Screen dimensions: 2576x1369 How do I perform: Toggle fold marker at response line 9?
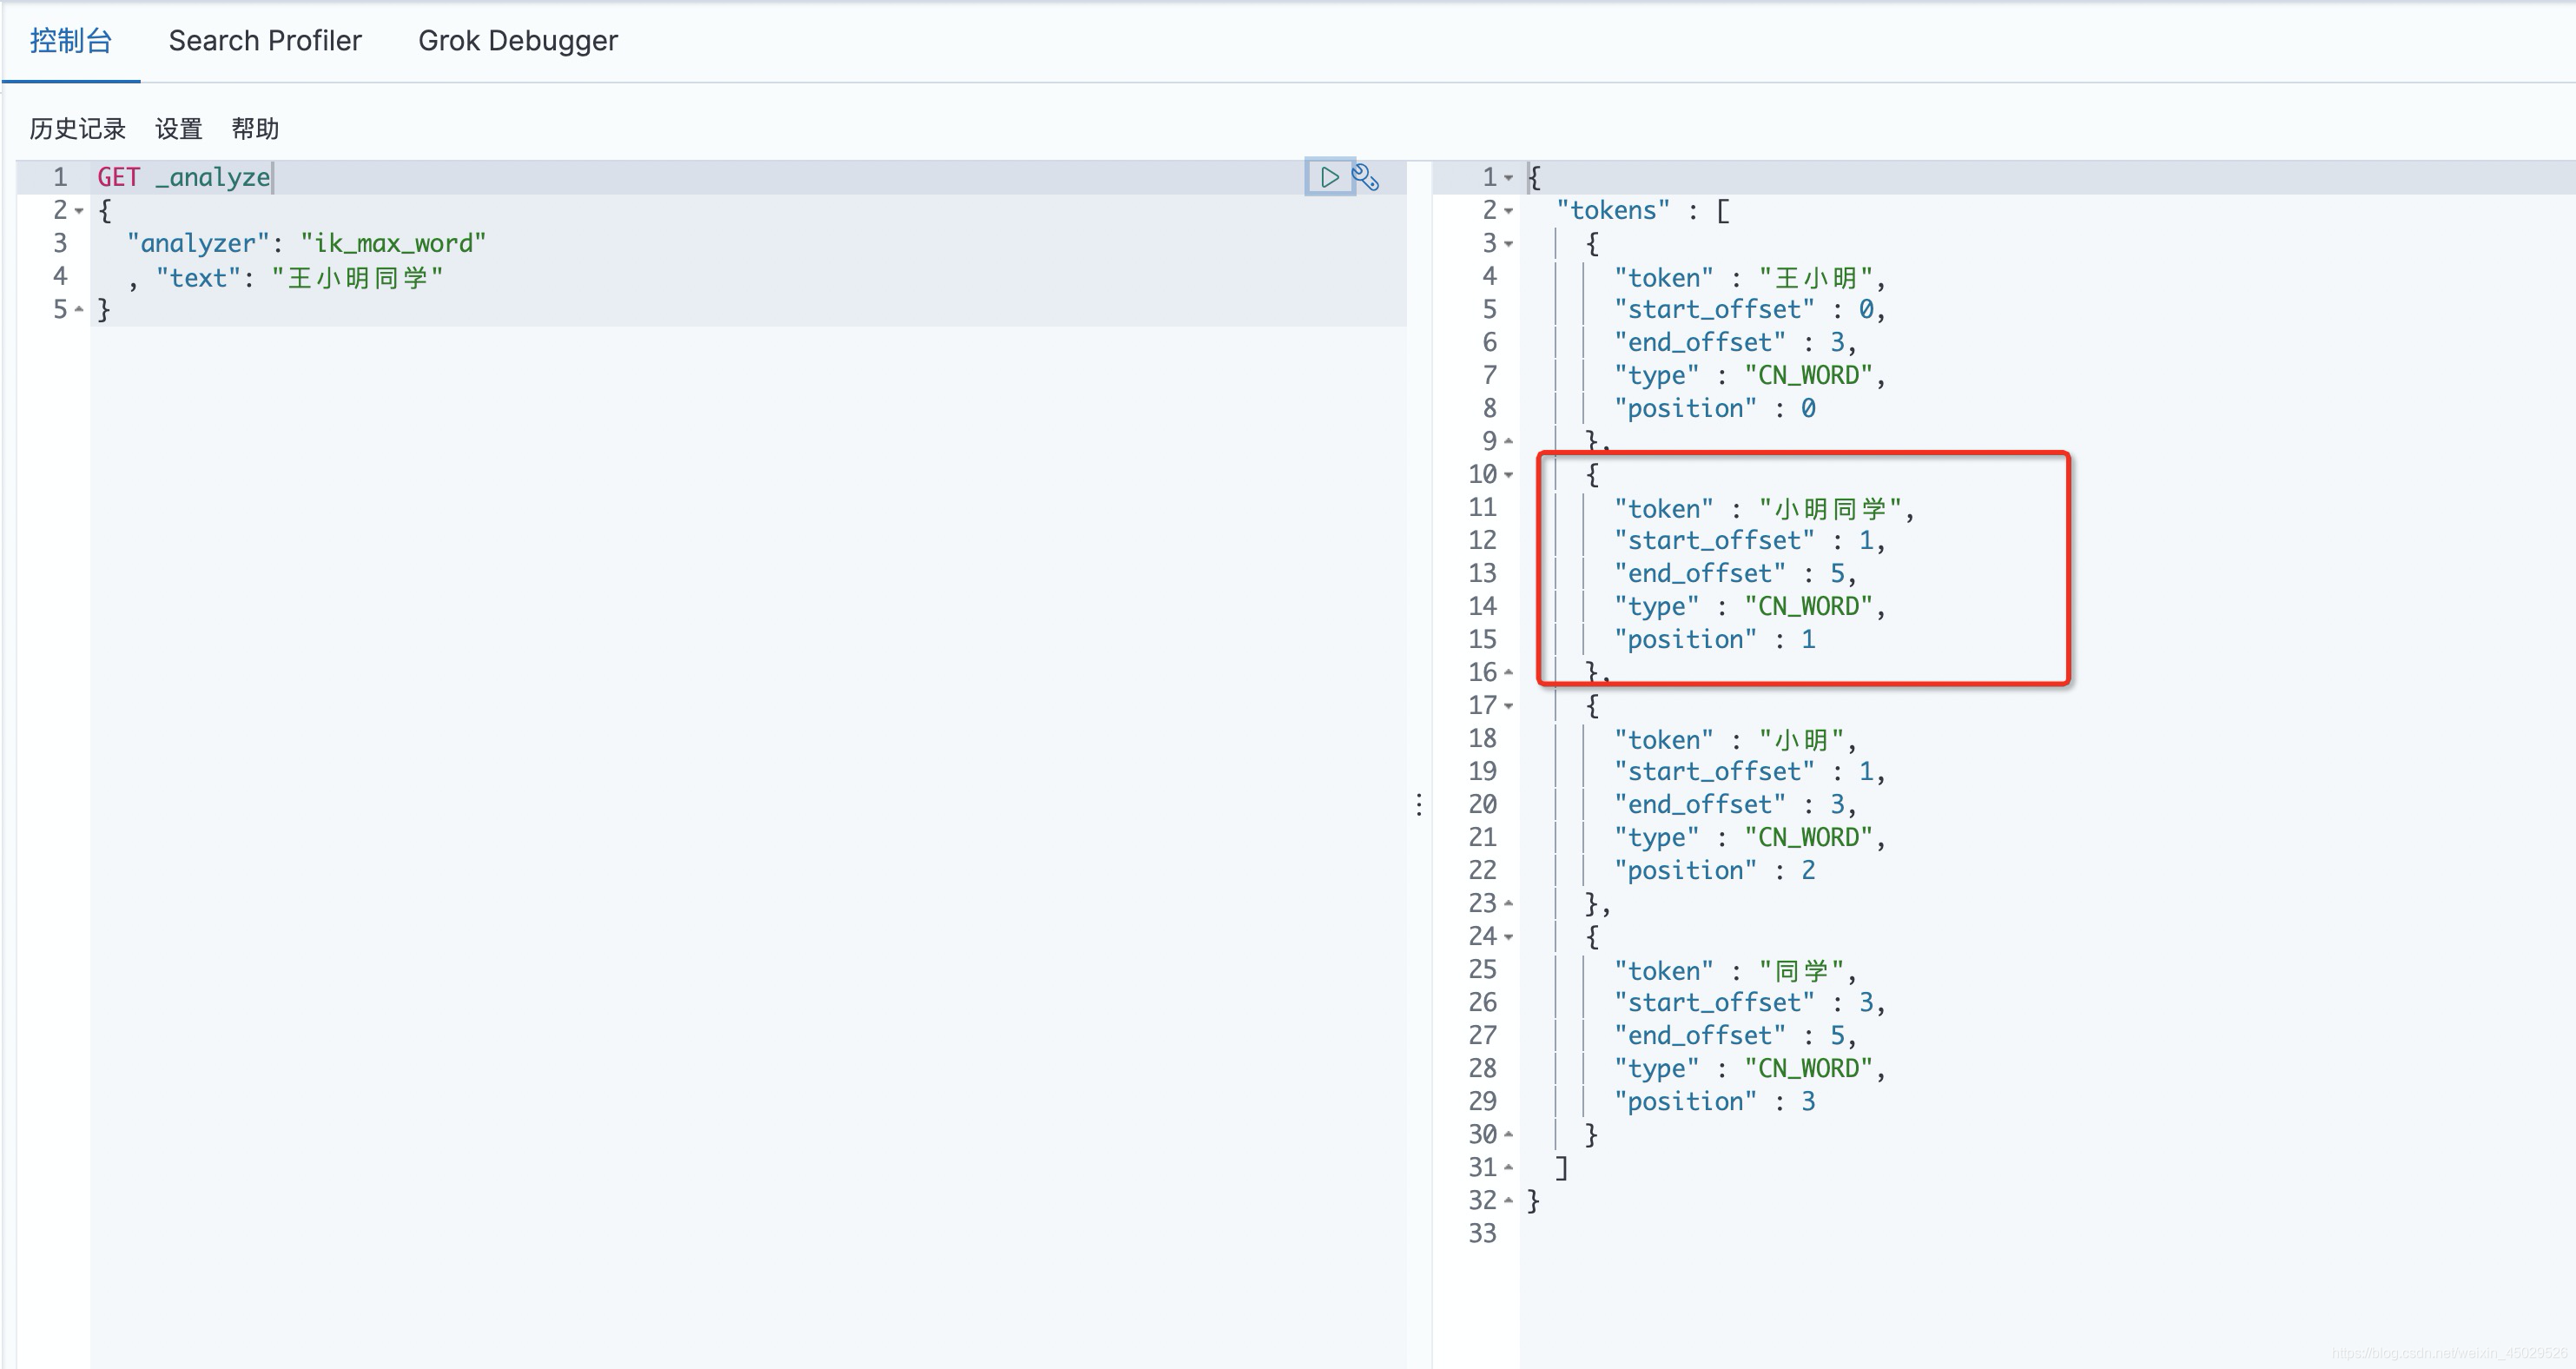[1509, 441]
